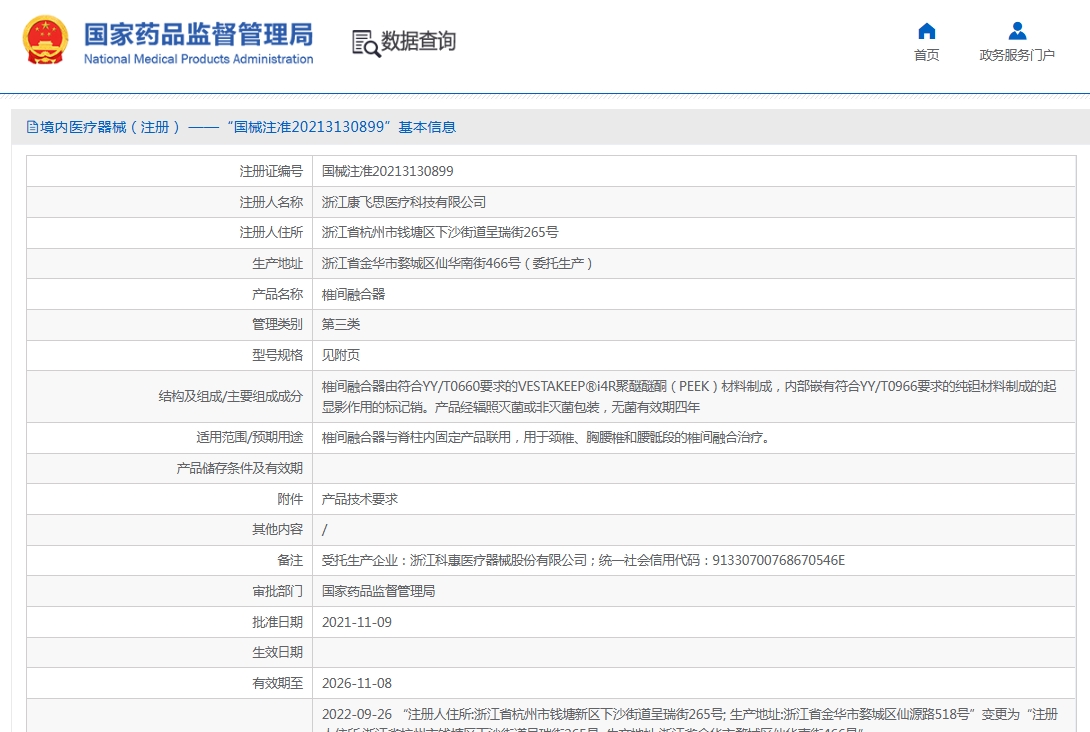Click the 附件 label
This screenshot has height=732, width=1090.
pos(290,499)
